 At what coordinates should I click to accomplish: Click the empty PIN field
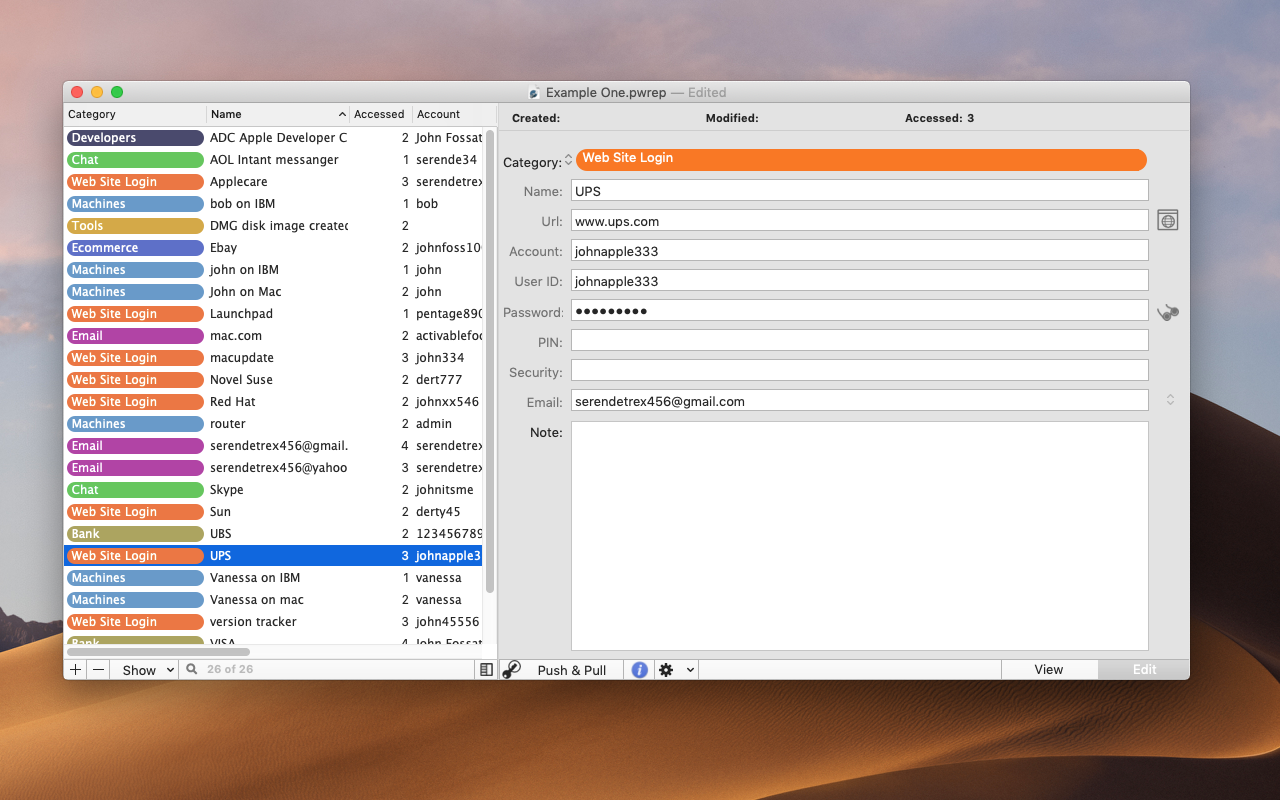859,340
